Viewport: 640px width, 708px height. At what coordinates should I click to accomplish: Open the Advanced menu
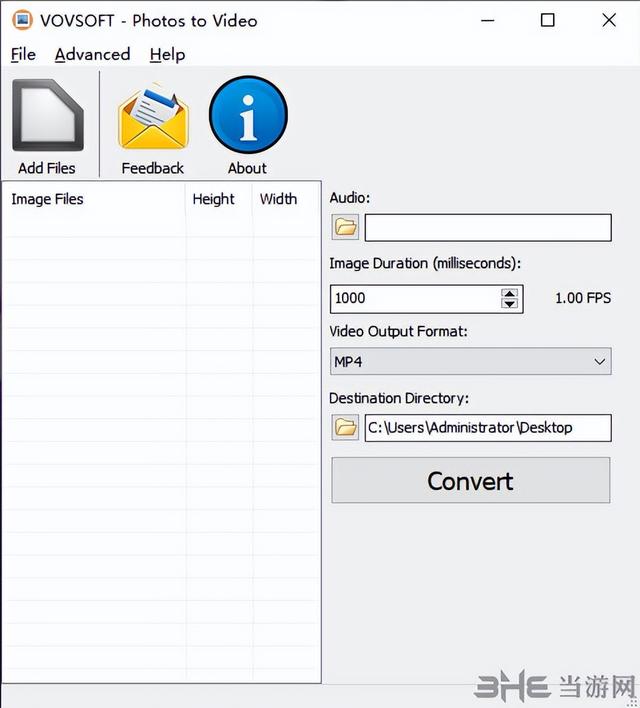tap(93, 55)
